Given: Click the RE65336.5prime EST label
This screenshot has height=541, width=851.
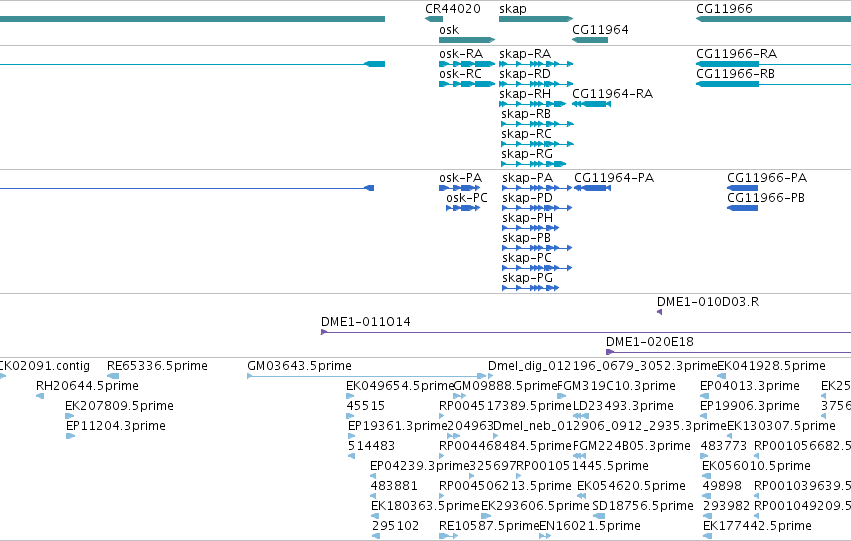Looking at the screenshot, I should (x=157, y=366).
